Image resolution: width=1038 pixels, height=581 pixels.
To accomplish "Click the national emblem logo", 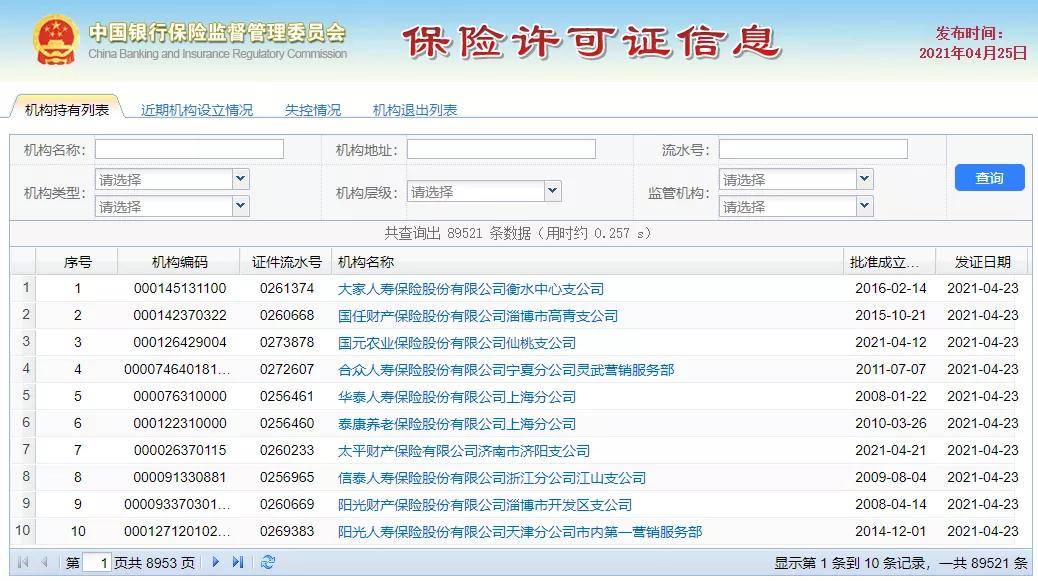I will click(56, 40).
